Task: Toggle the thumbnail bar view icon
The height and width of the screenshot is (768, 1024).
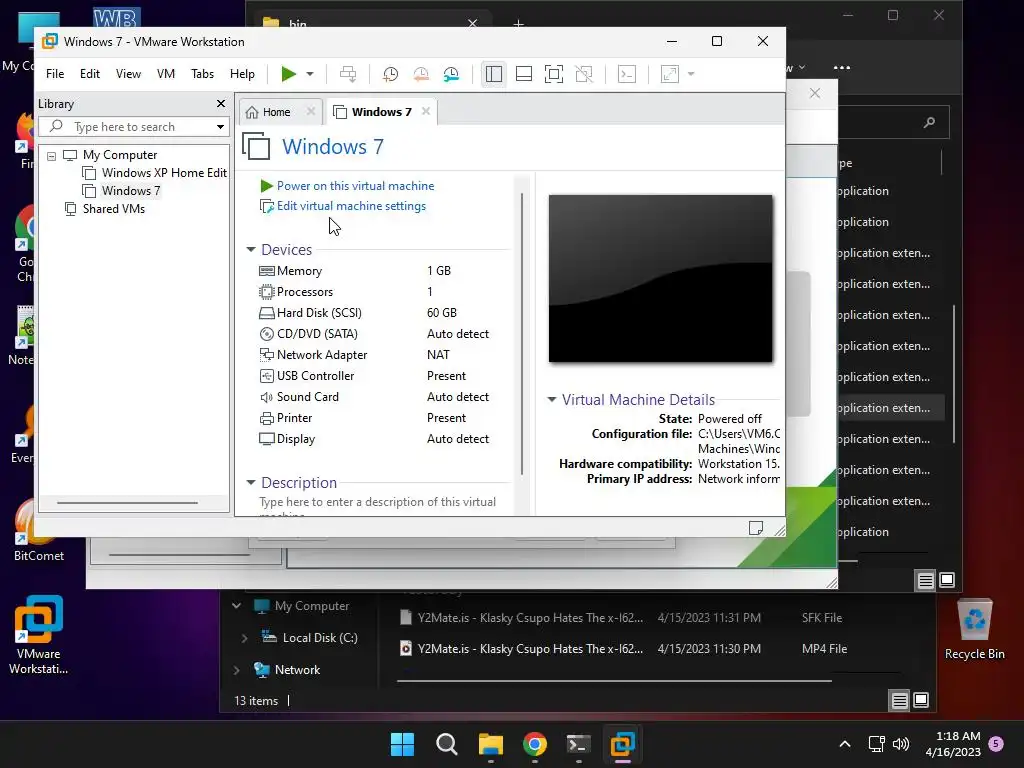Action: tap(524, 74)
